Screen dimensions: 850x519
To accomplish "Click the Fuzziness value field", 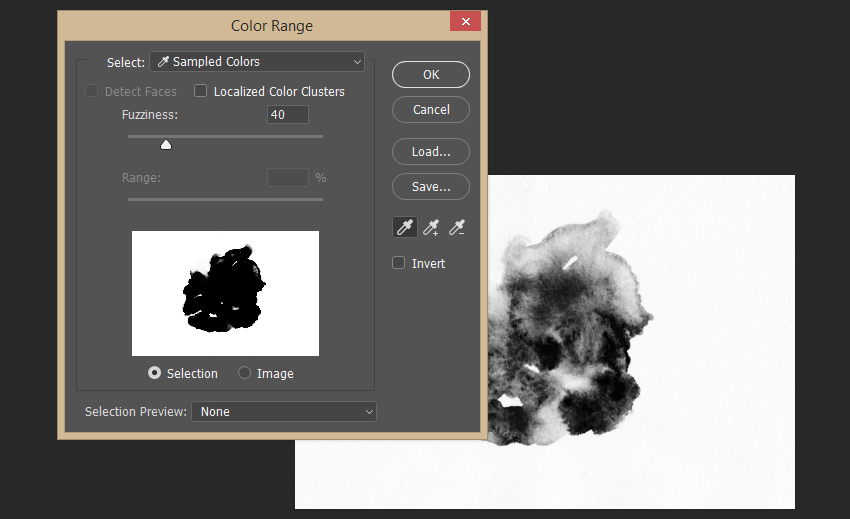I will coord(287,115).
